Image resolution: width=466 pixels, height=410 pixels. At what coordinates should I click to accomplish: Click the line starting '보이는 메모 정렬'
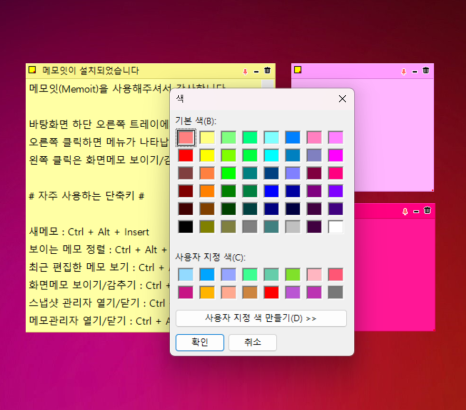tap(99, 250)
